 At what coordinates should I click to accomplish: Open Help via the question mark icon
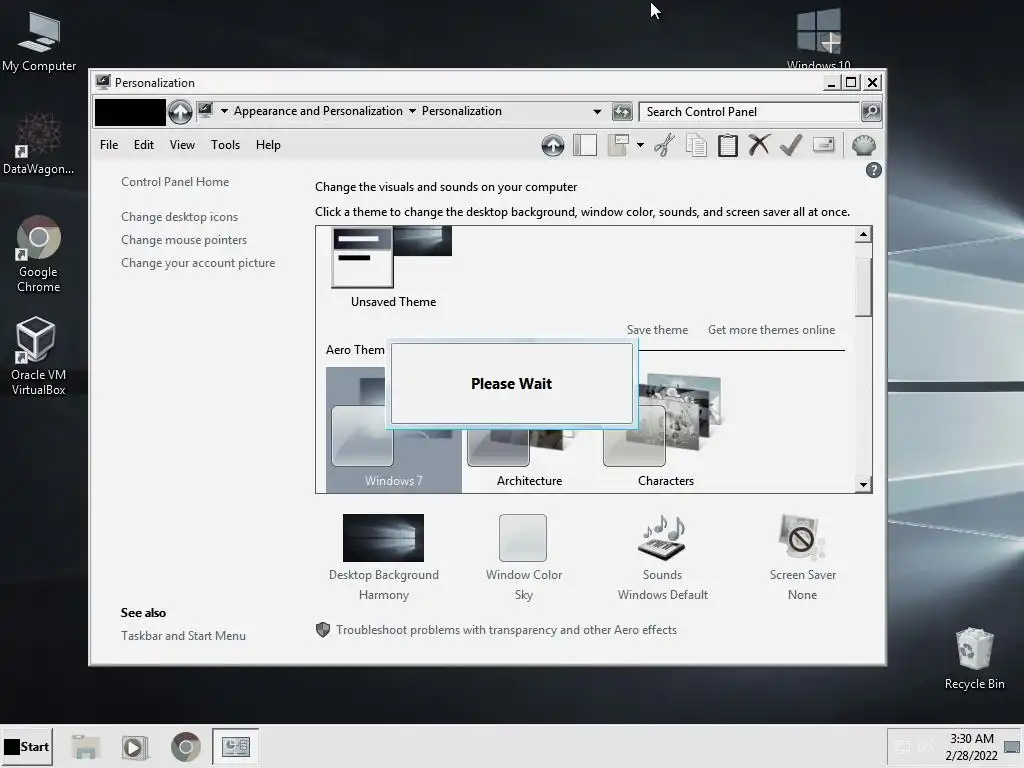pos(873,170)
